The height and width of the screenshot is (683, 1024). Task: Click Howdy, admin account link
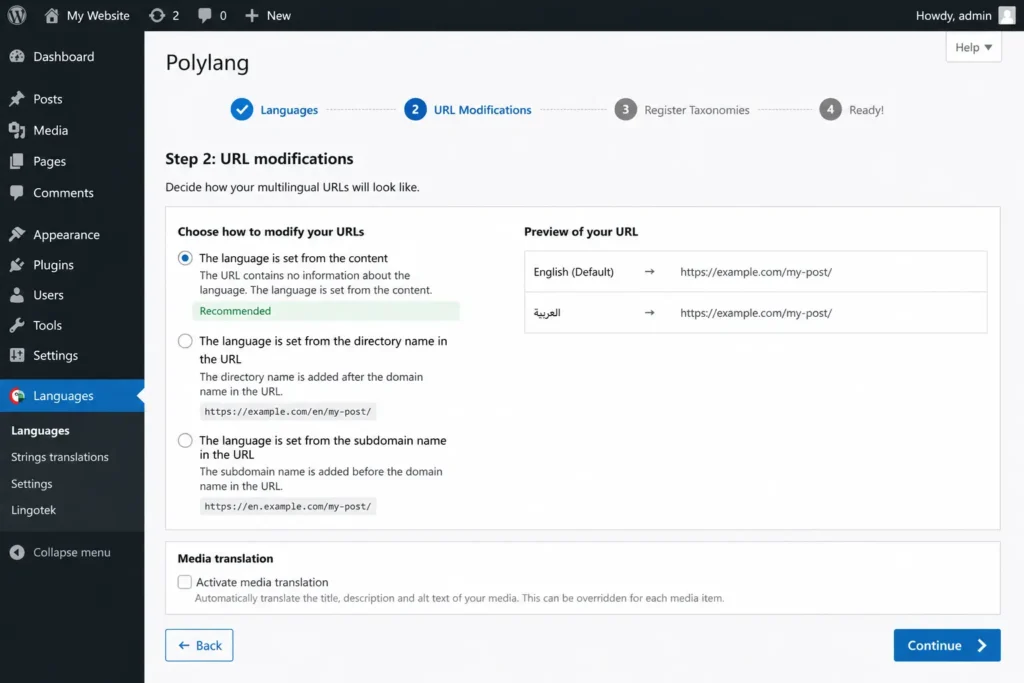tap(953, 15)
